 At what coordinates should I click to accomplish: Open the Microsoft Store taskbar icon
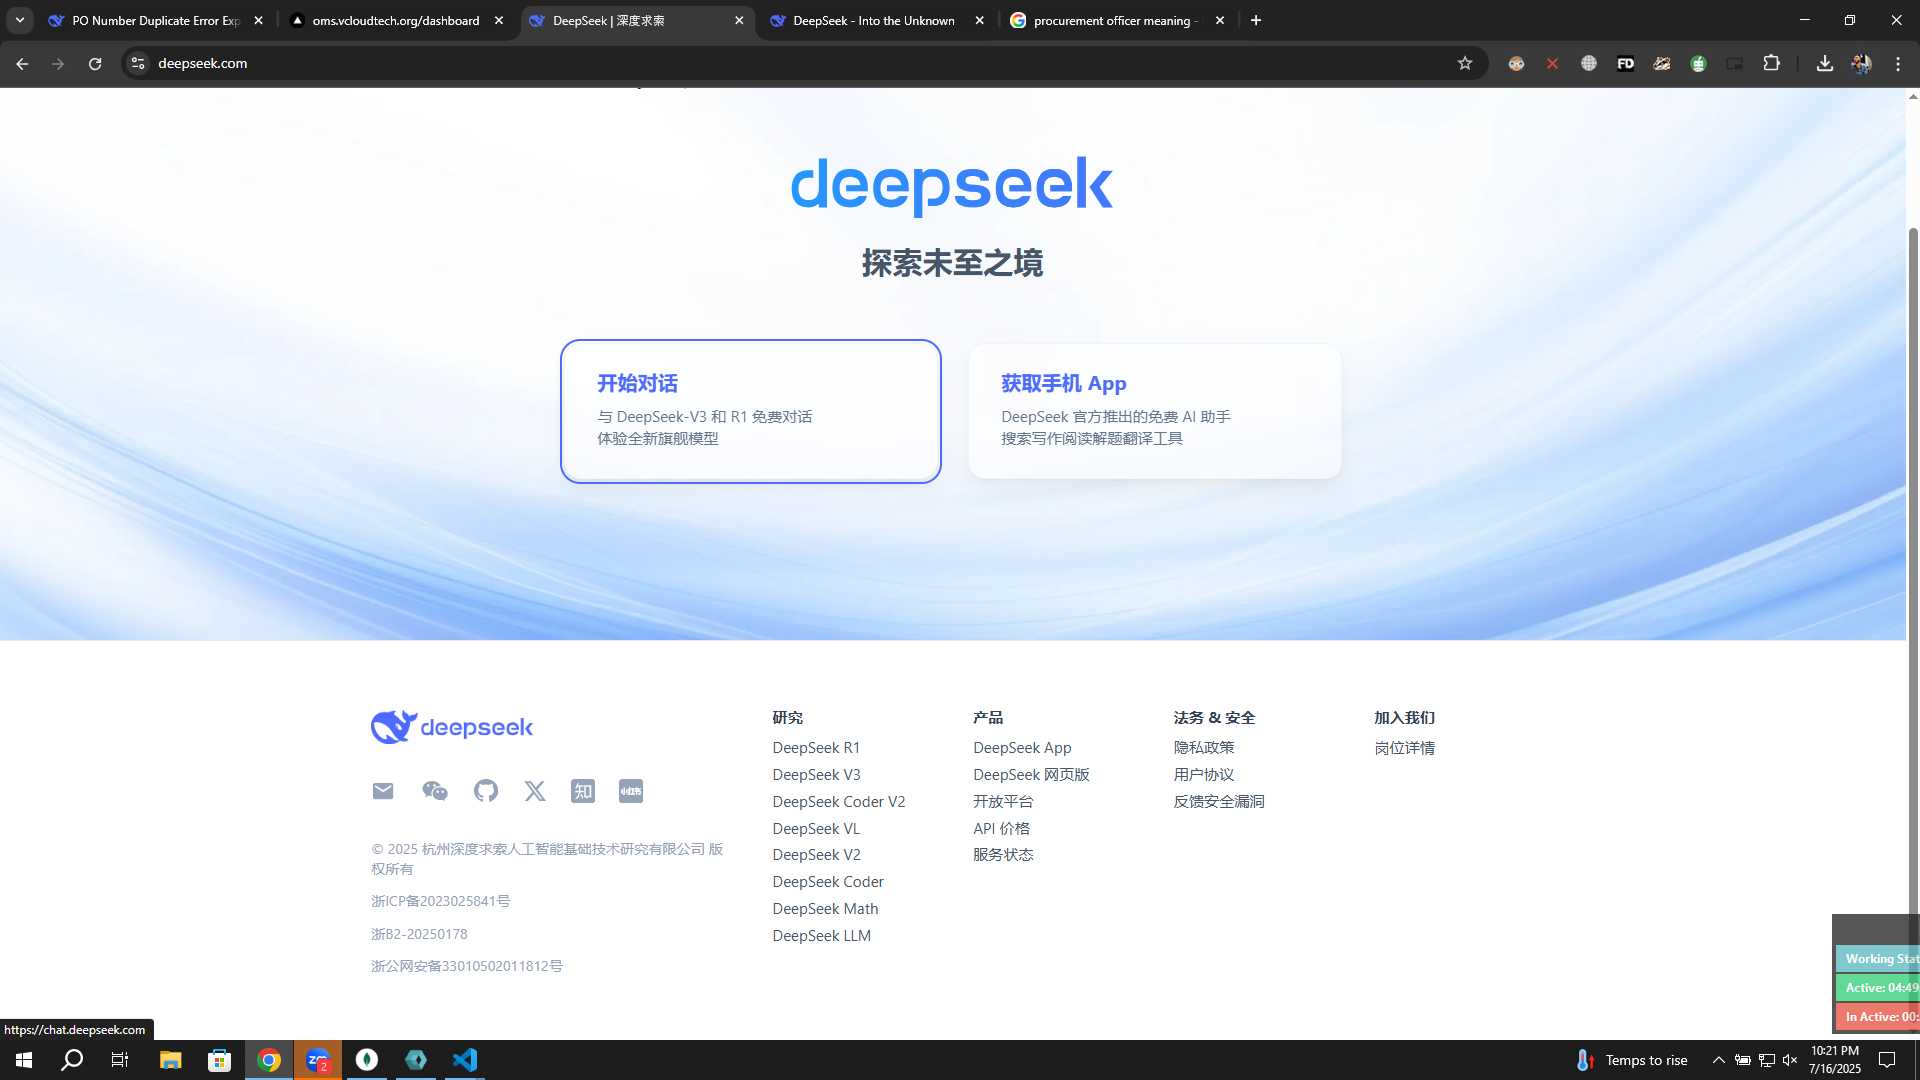pos(219,1060)
